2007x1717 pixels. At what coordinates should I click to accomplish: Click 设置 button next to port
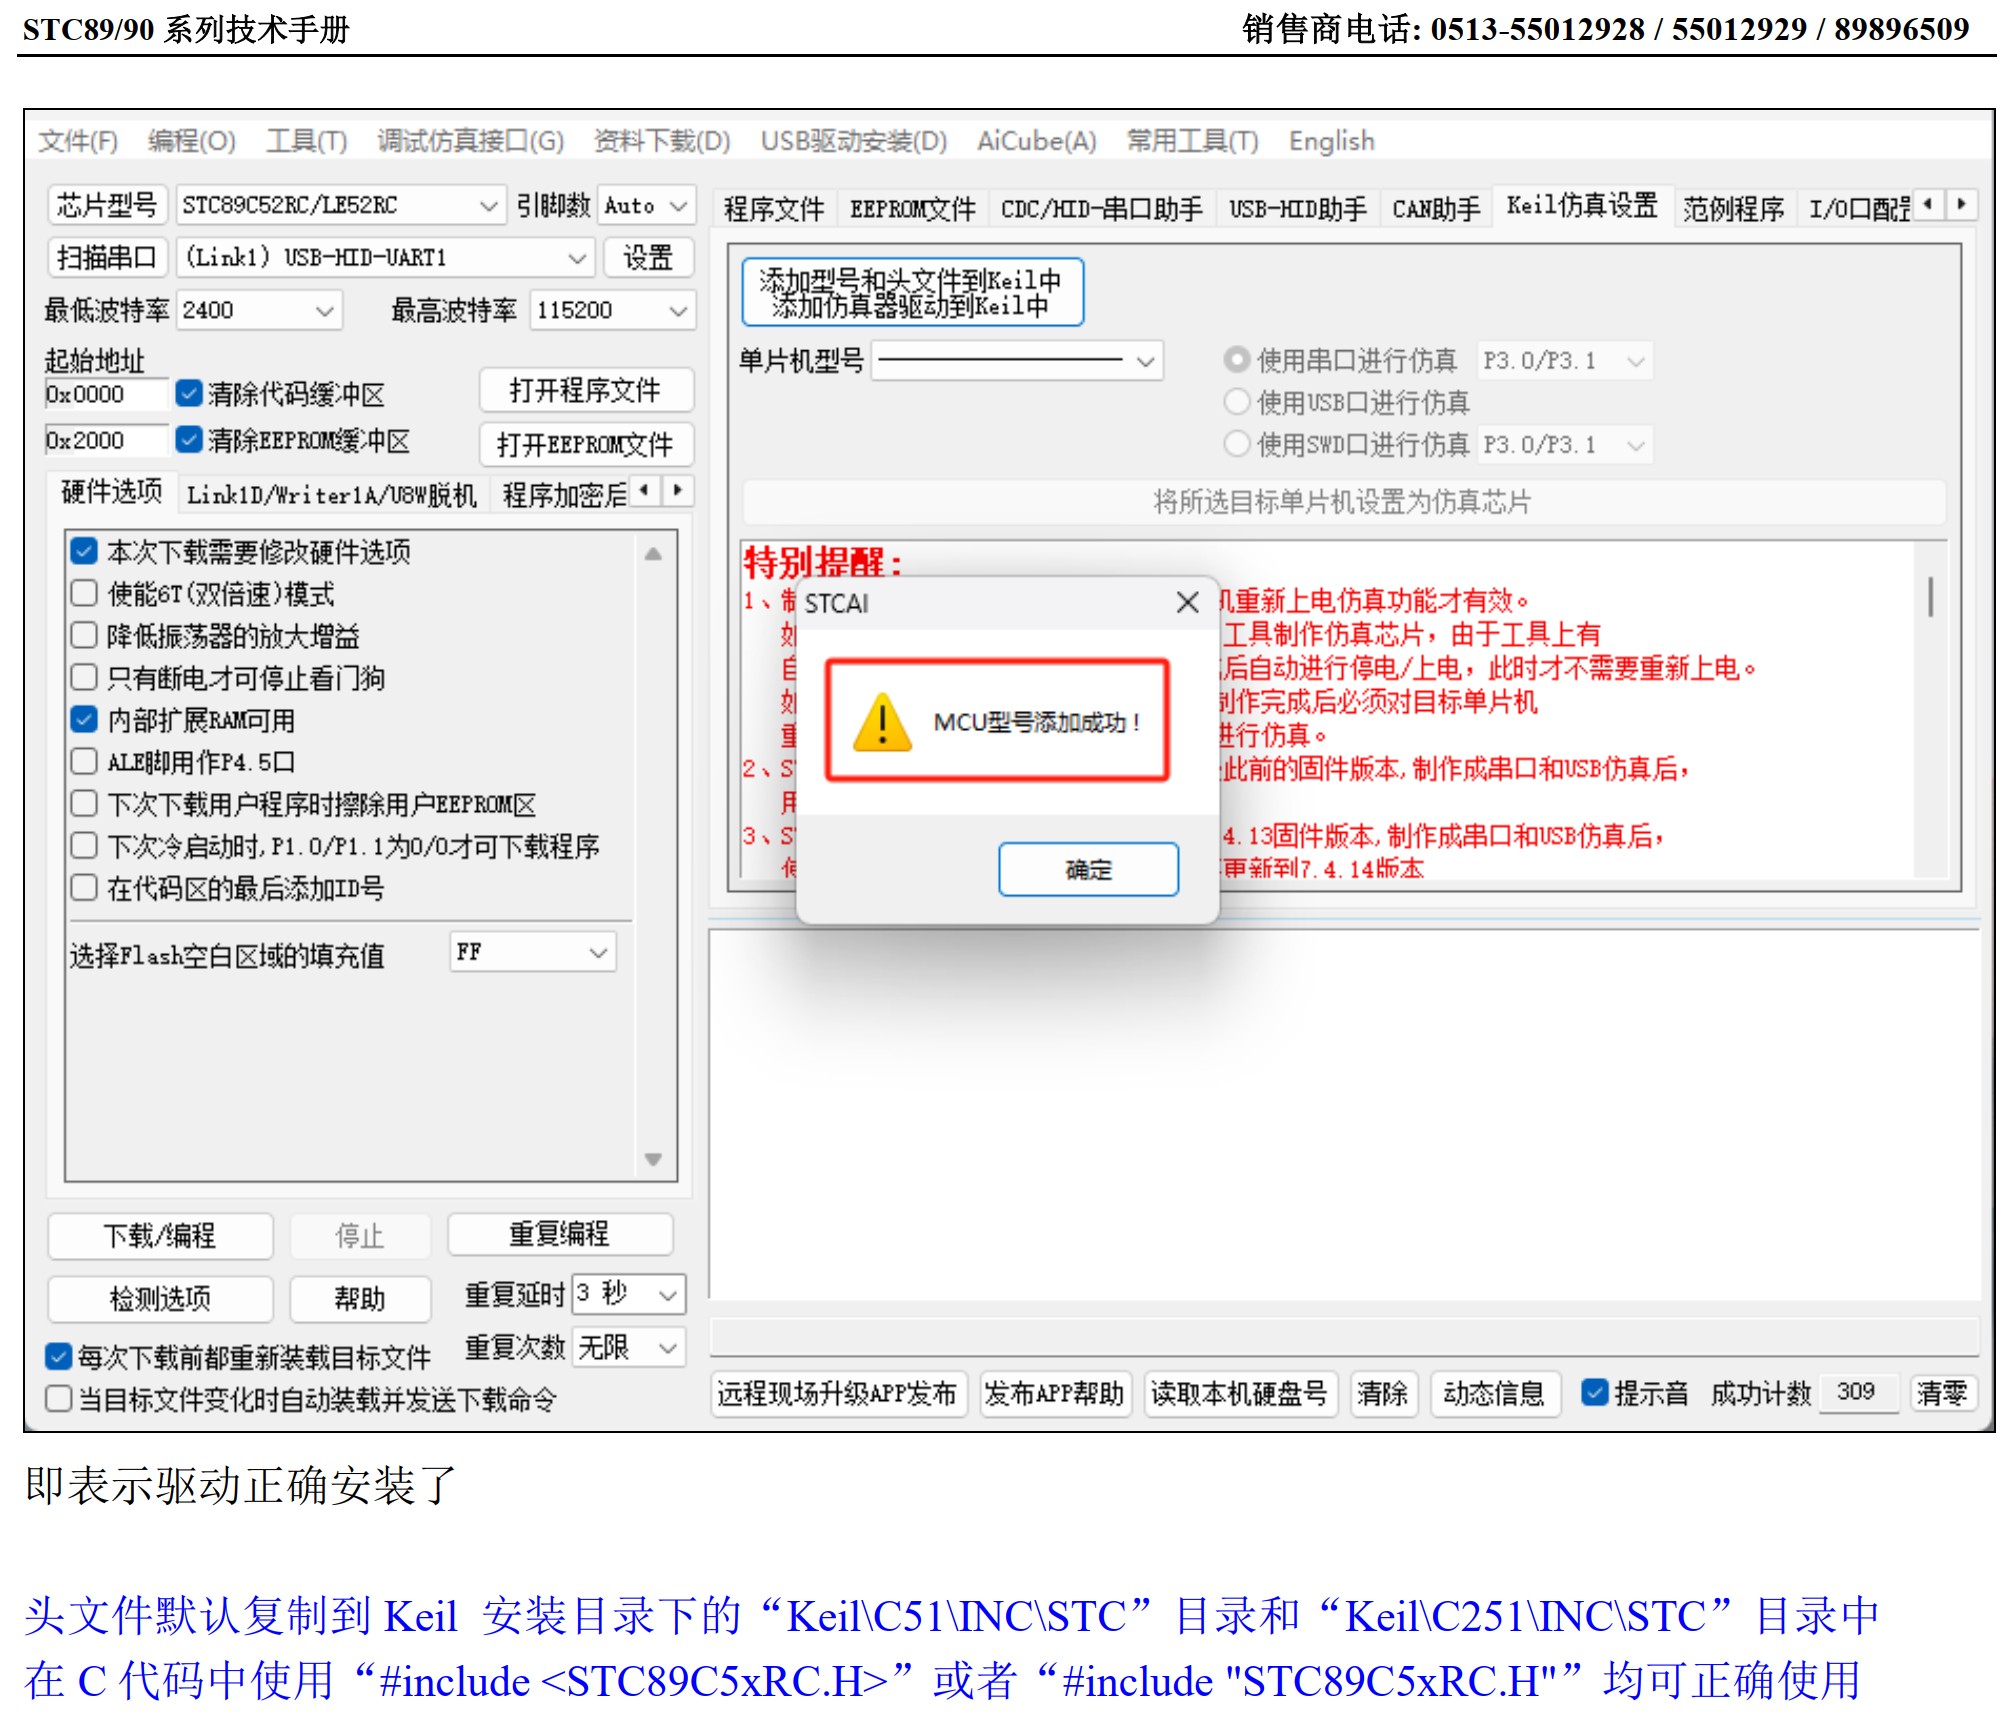point(648,257)
